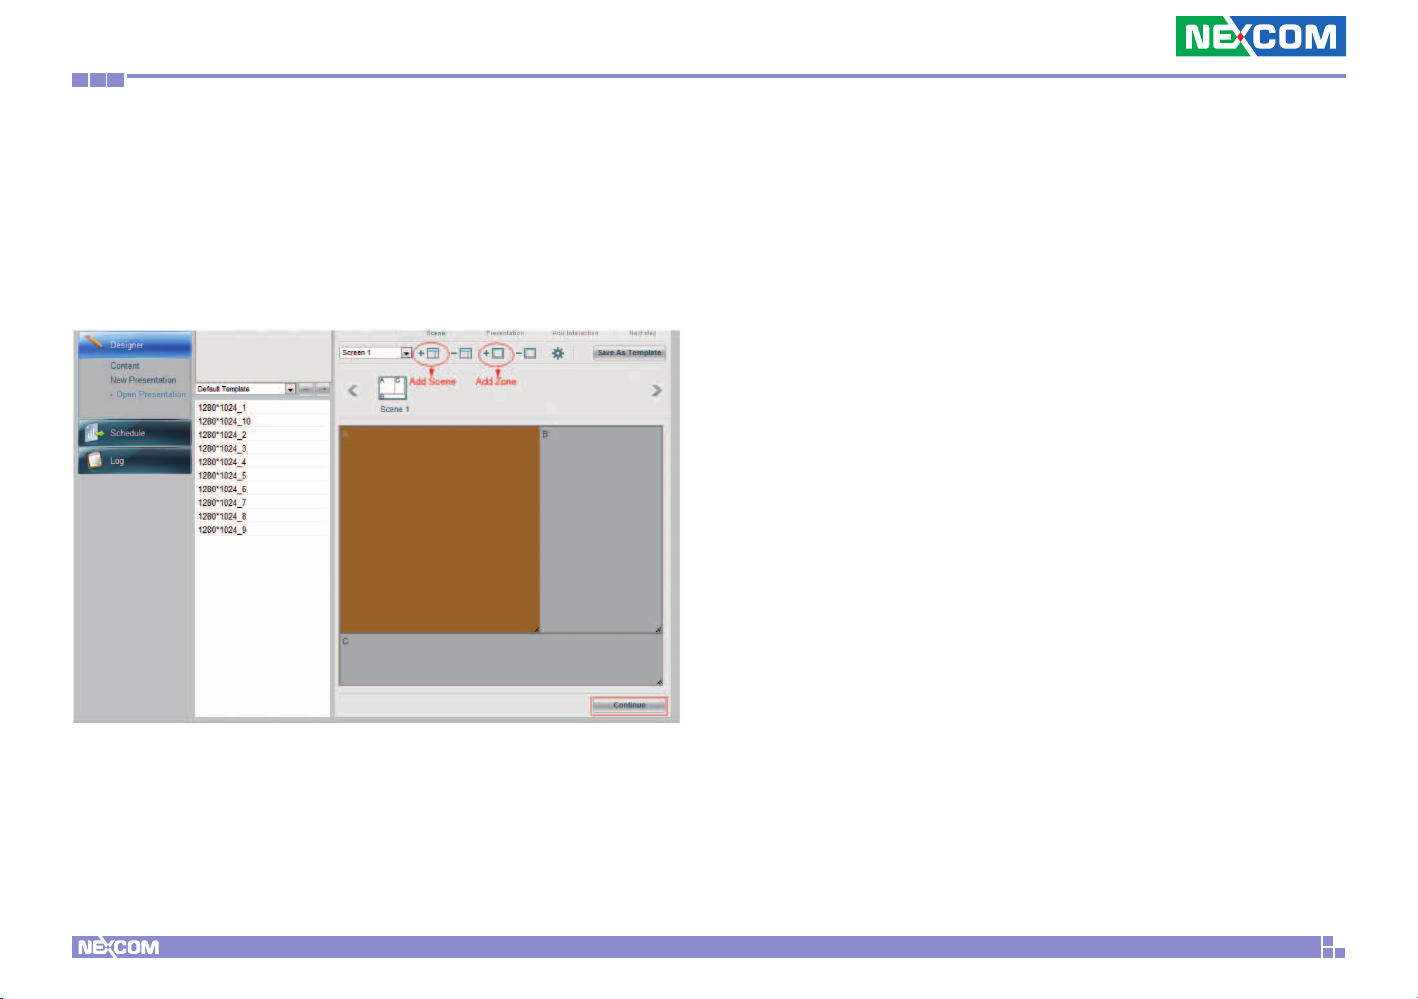Open the Log section
This screenshot has width=1418, height=999.
point(135,461)
